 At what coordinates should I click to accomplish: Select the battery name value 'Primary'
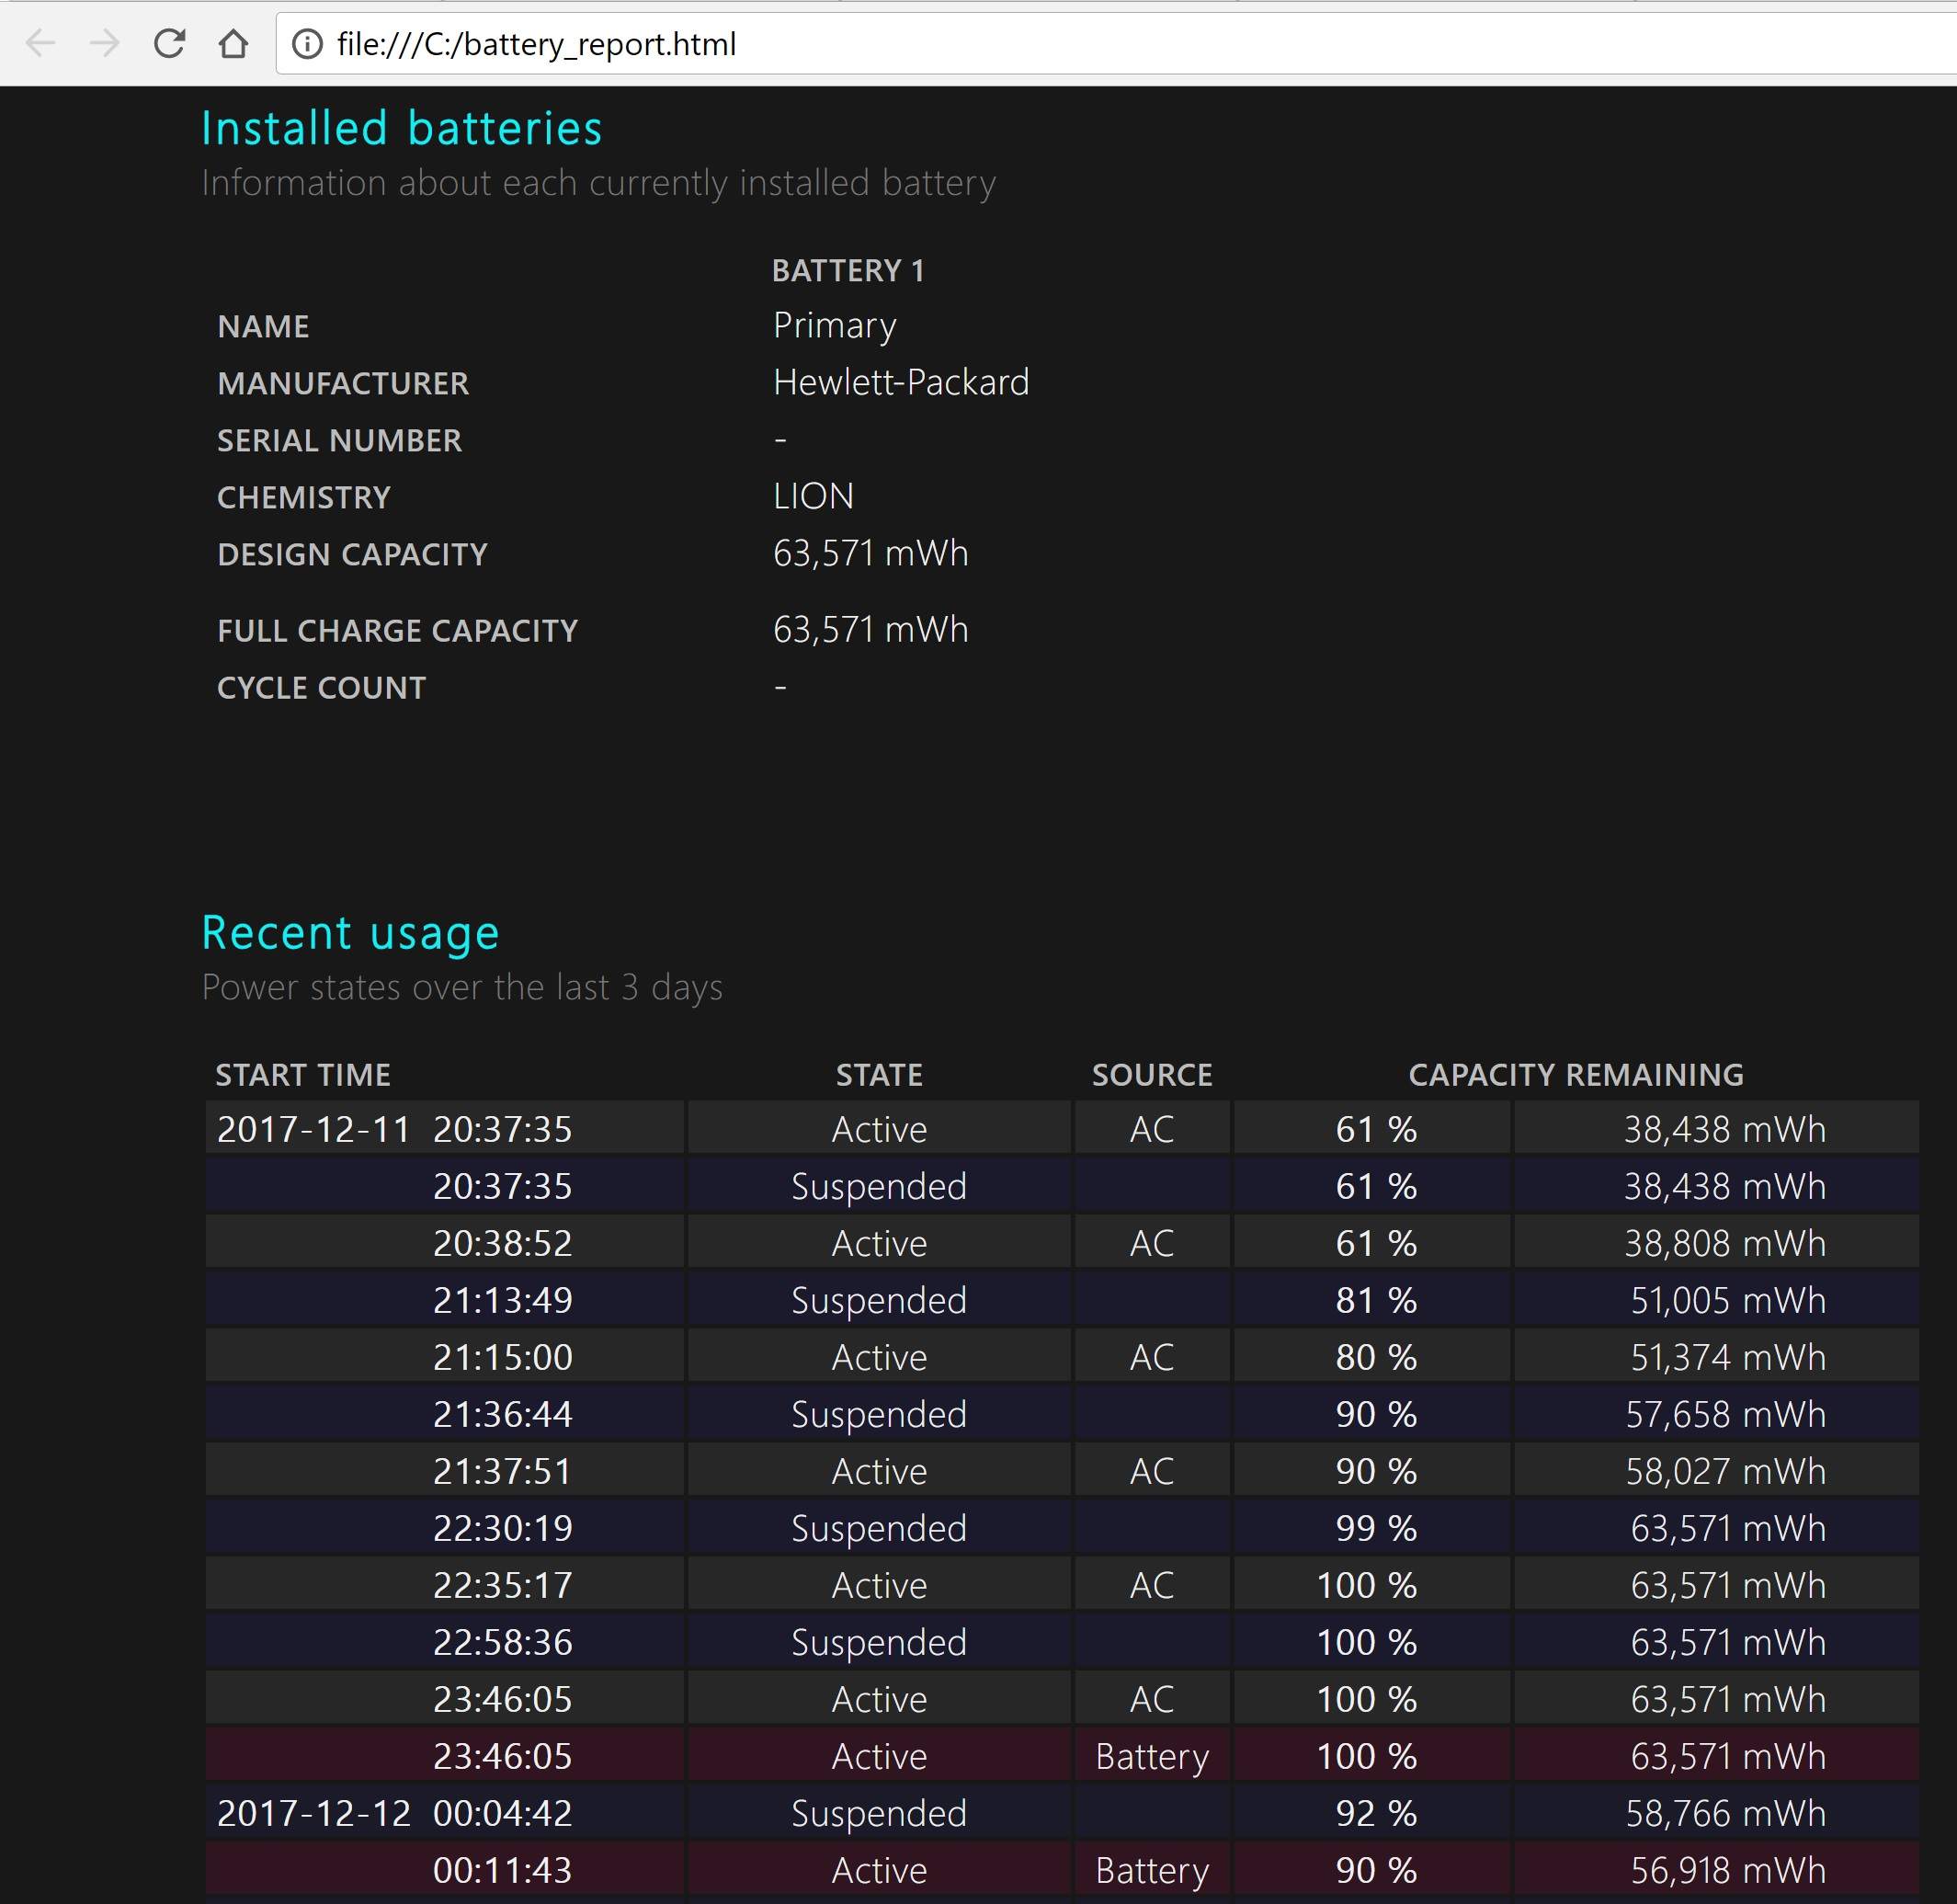point(835,325)
